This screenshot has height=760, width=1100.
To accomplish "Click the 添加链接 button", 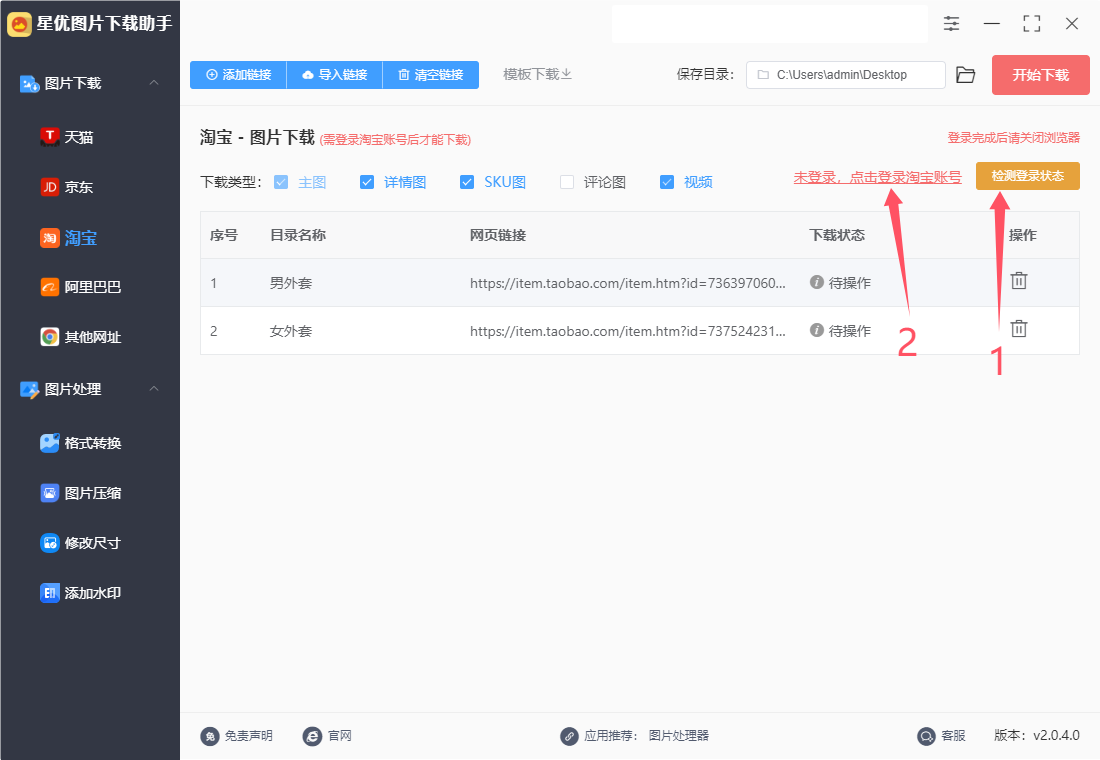I will tap(239, 75).
